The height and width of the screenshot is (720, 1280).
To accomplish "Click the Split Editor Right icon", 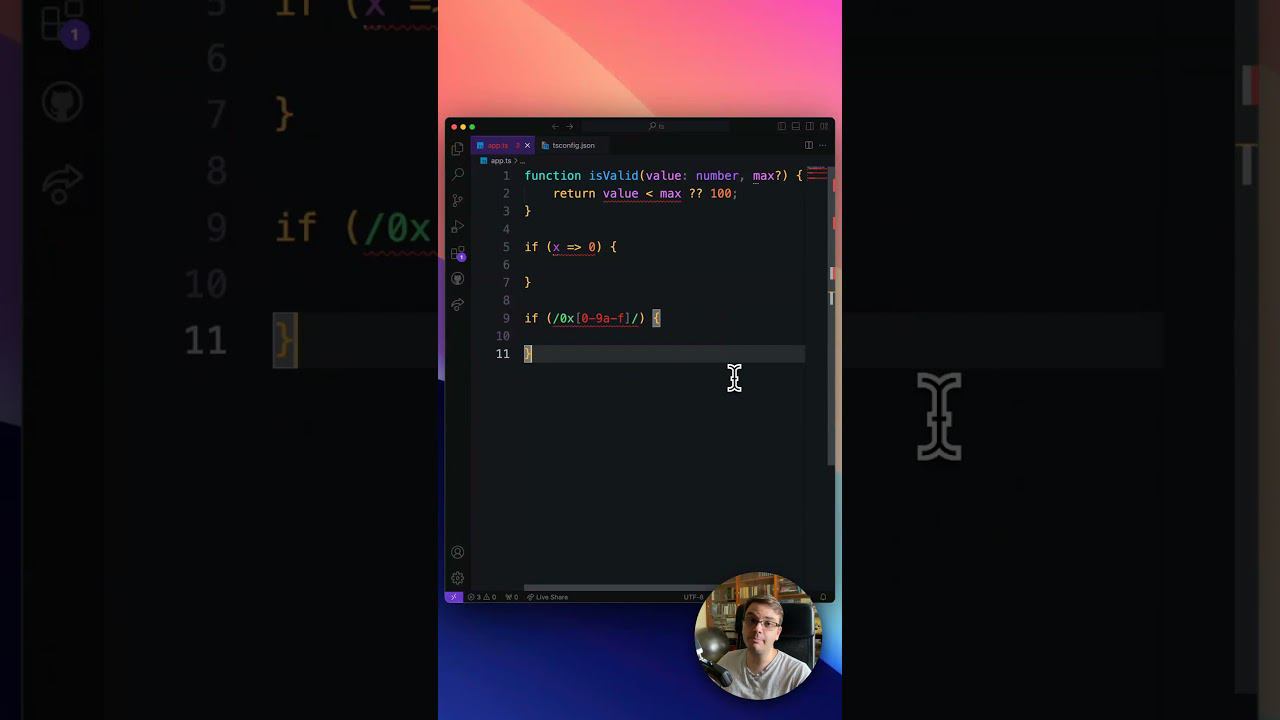I will pyautogui.click(x=809, y=145).
